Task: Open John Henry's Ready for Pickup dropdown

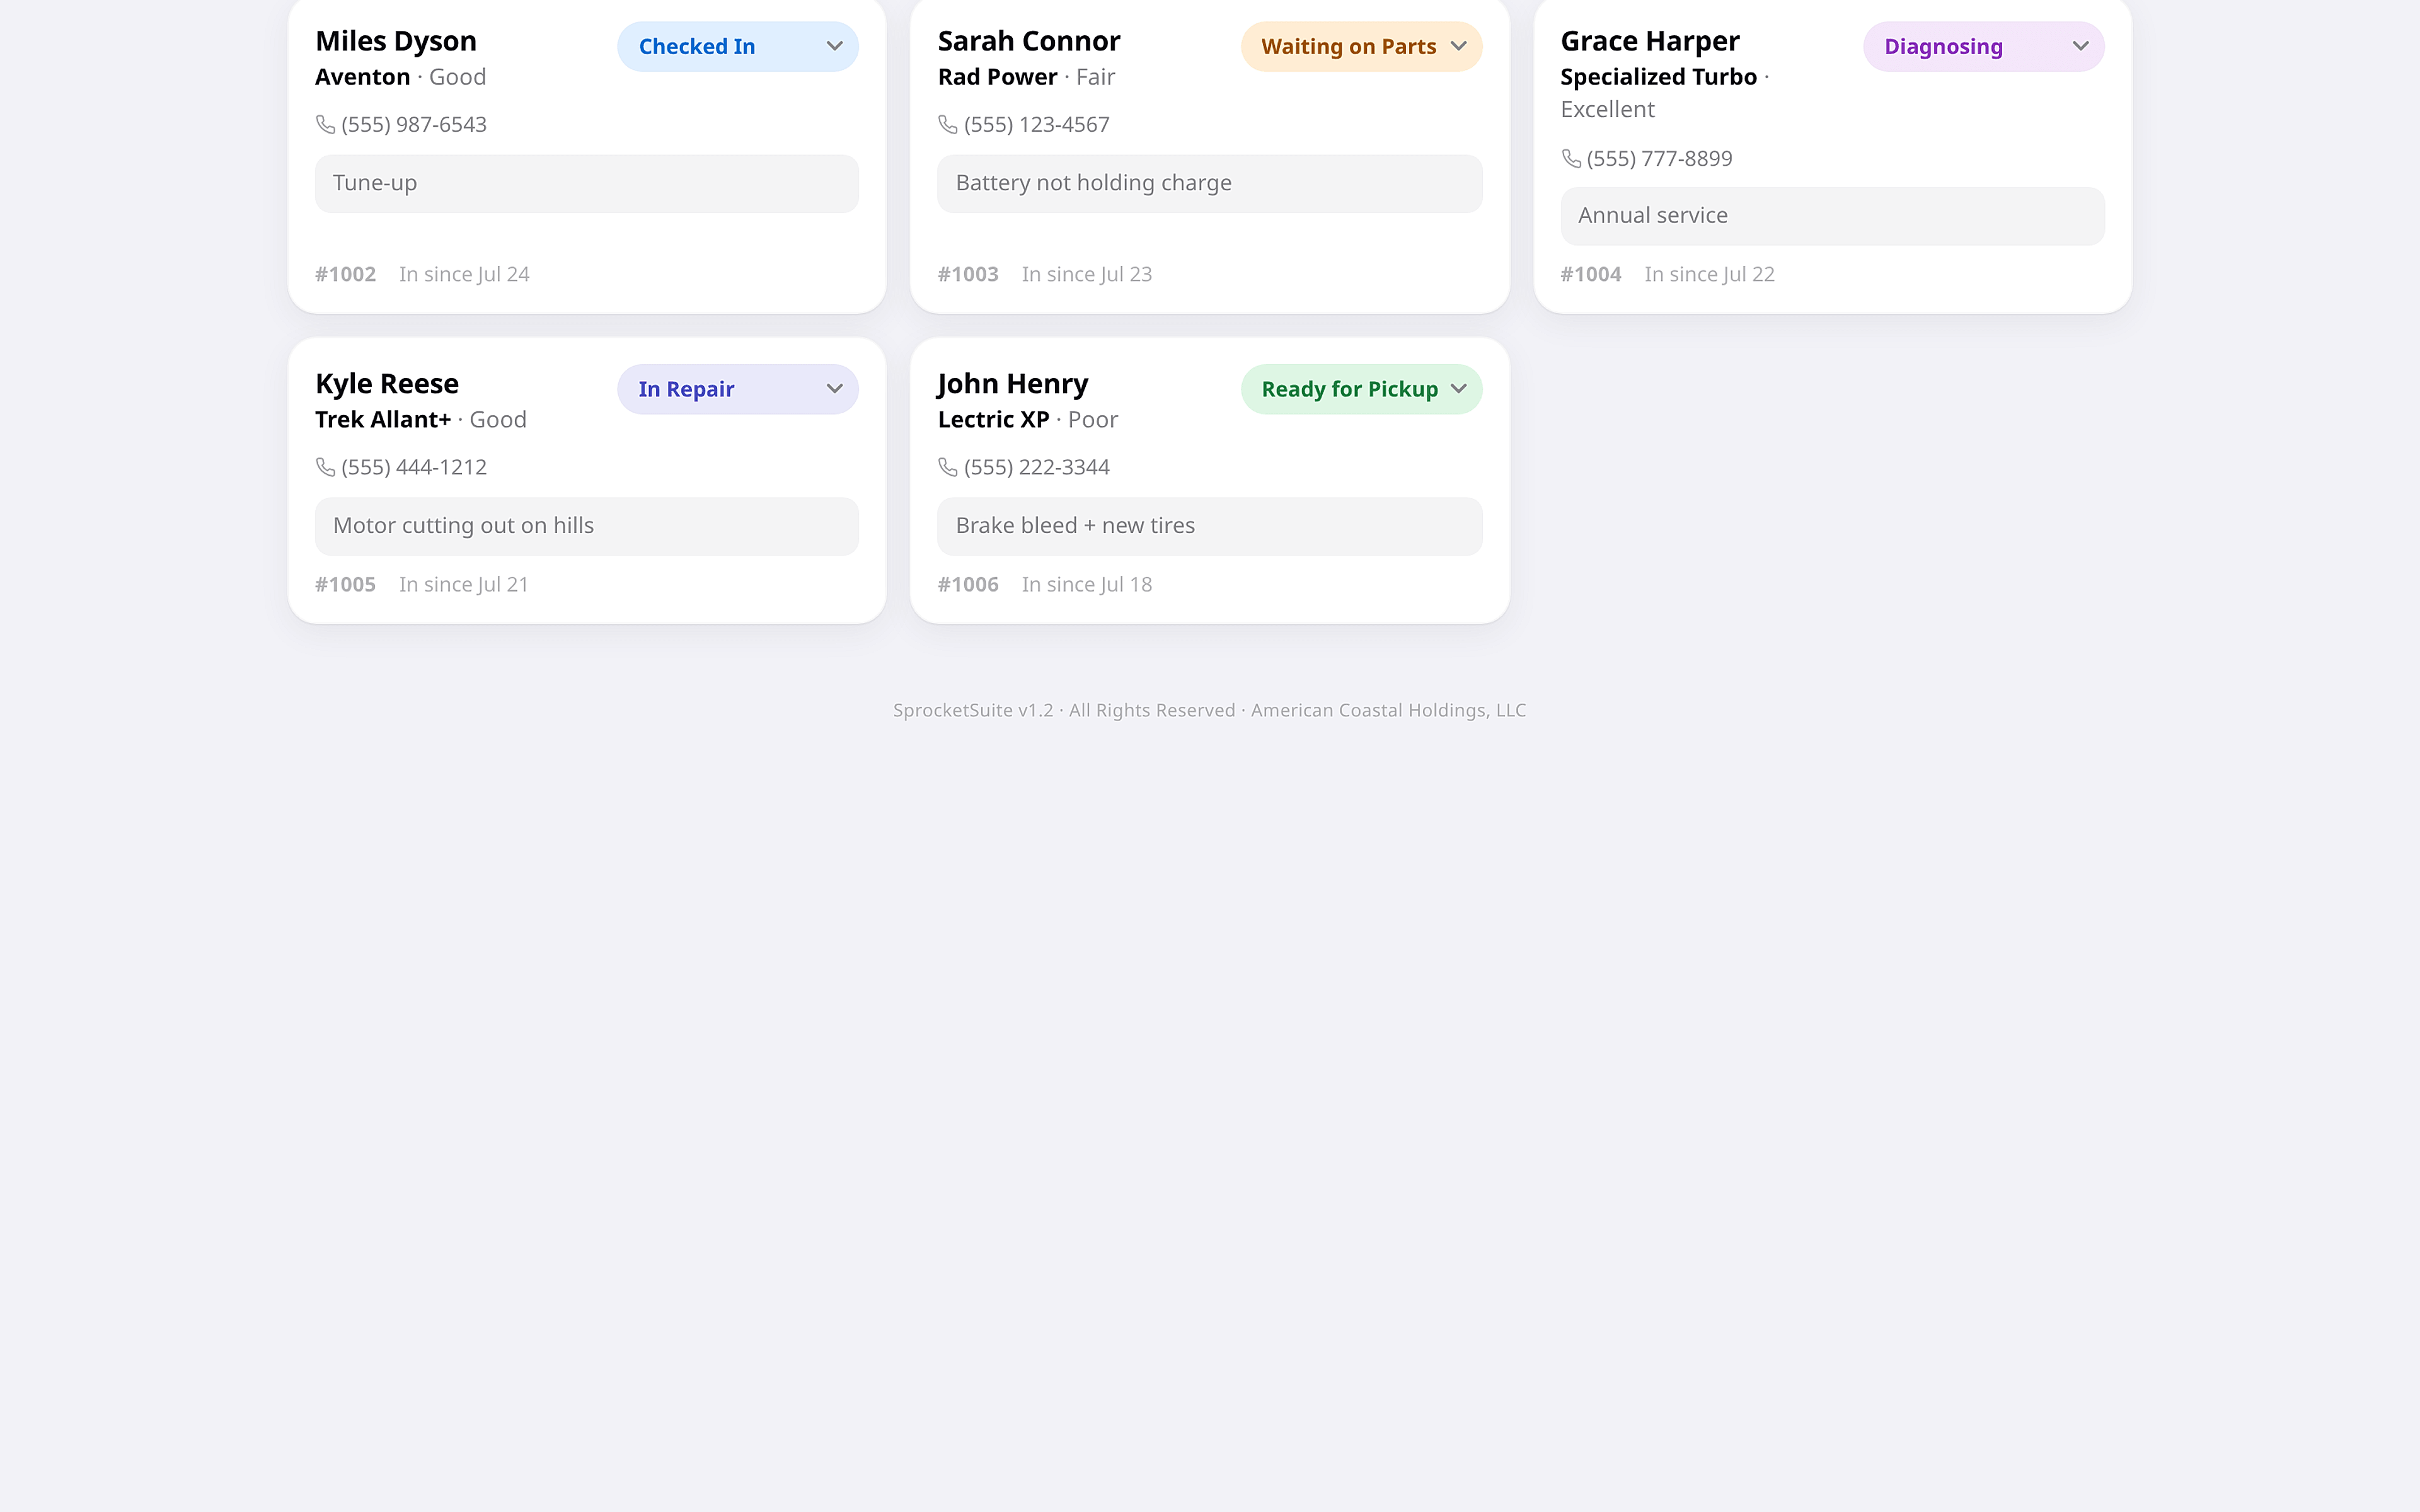Action: [x=1361, y=389]
